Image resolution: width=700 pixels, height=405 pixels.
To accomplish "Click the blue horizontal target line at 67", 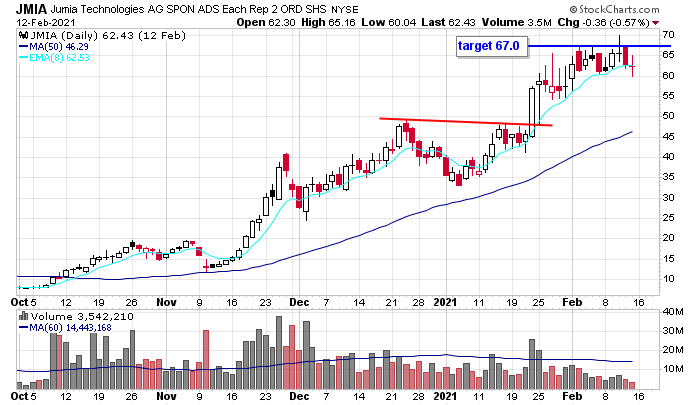I will pos(598,46).
